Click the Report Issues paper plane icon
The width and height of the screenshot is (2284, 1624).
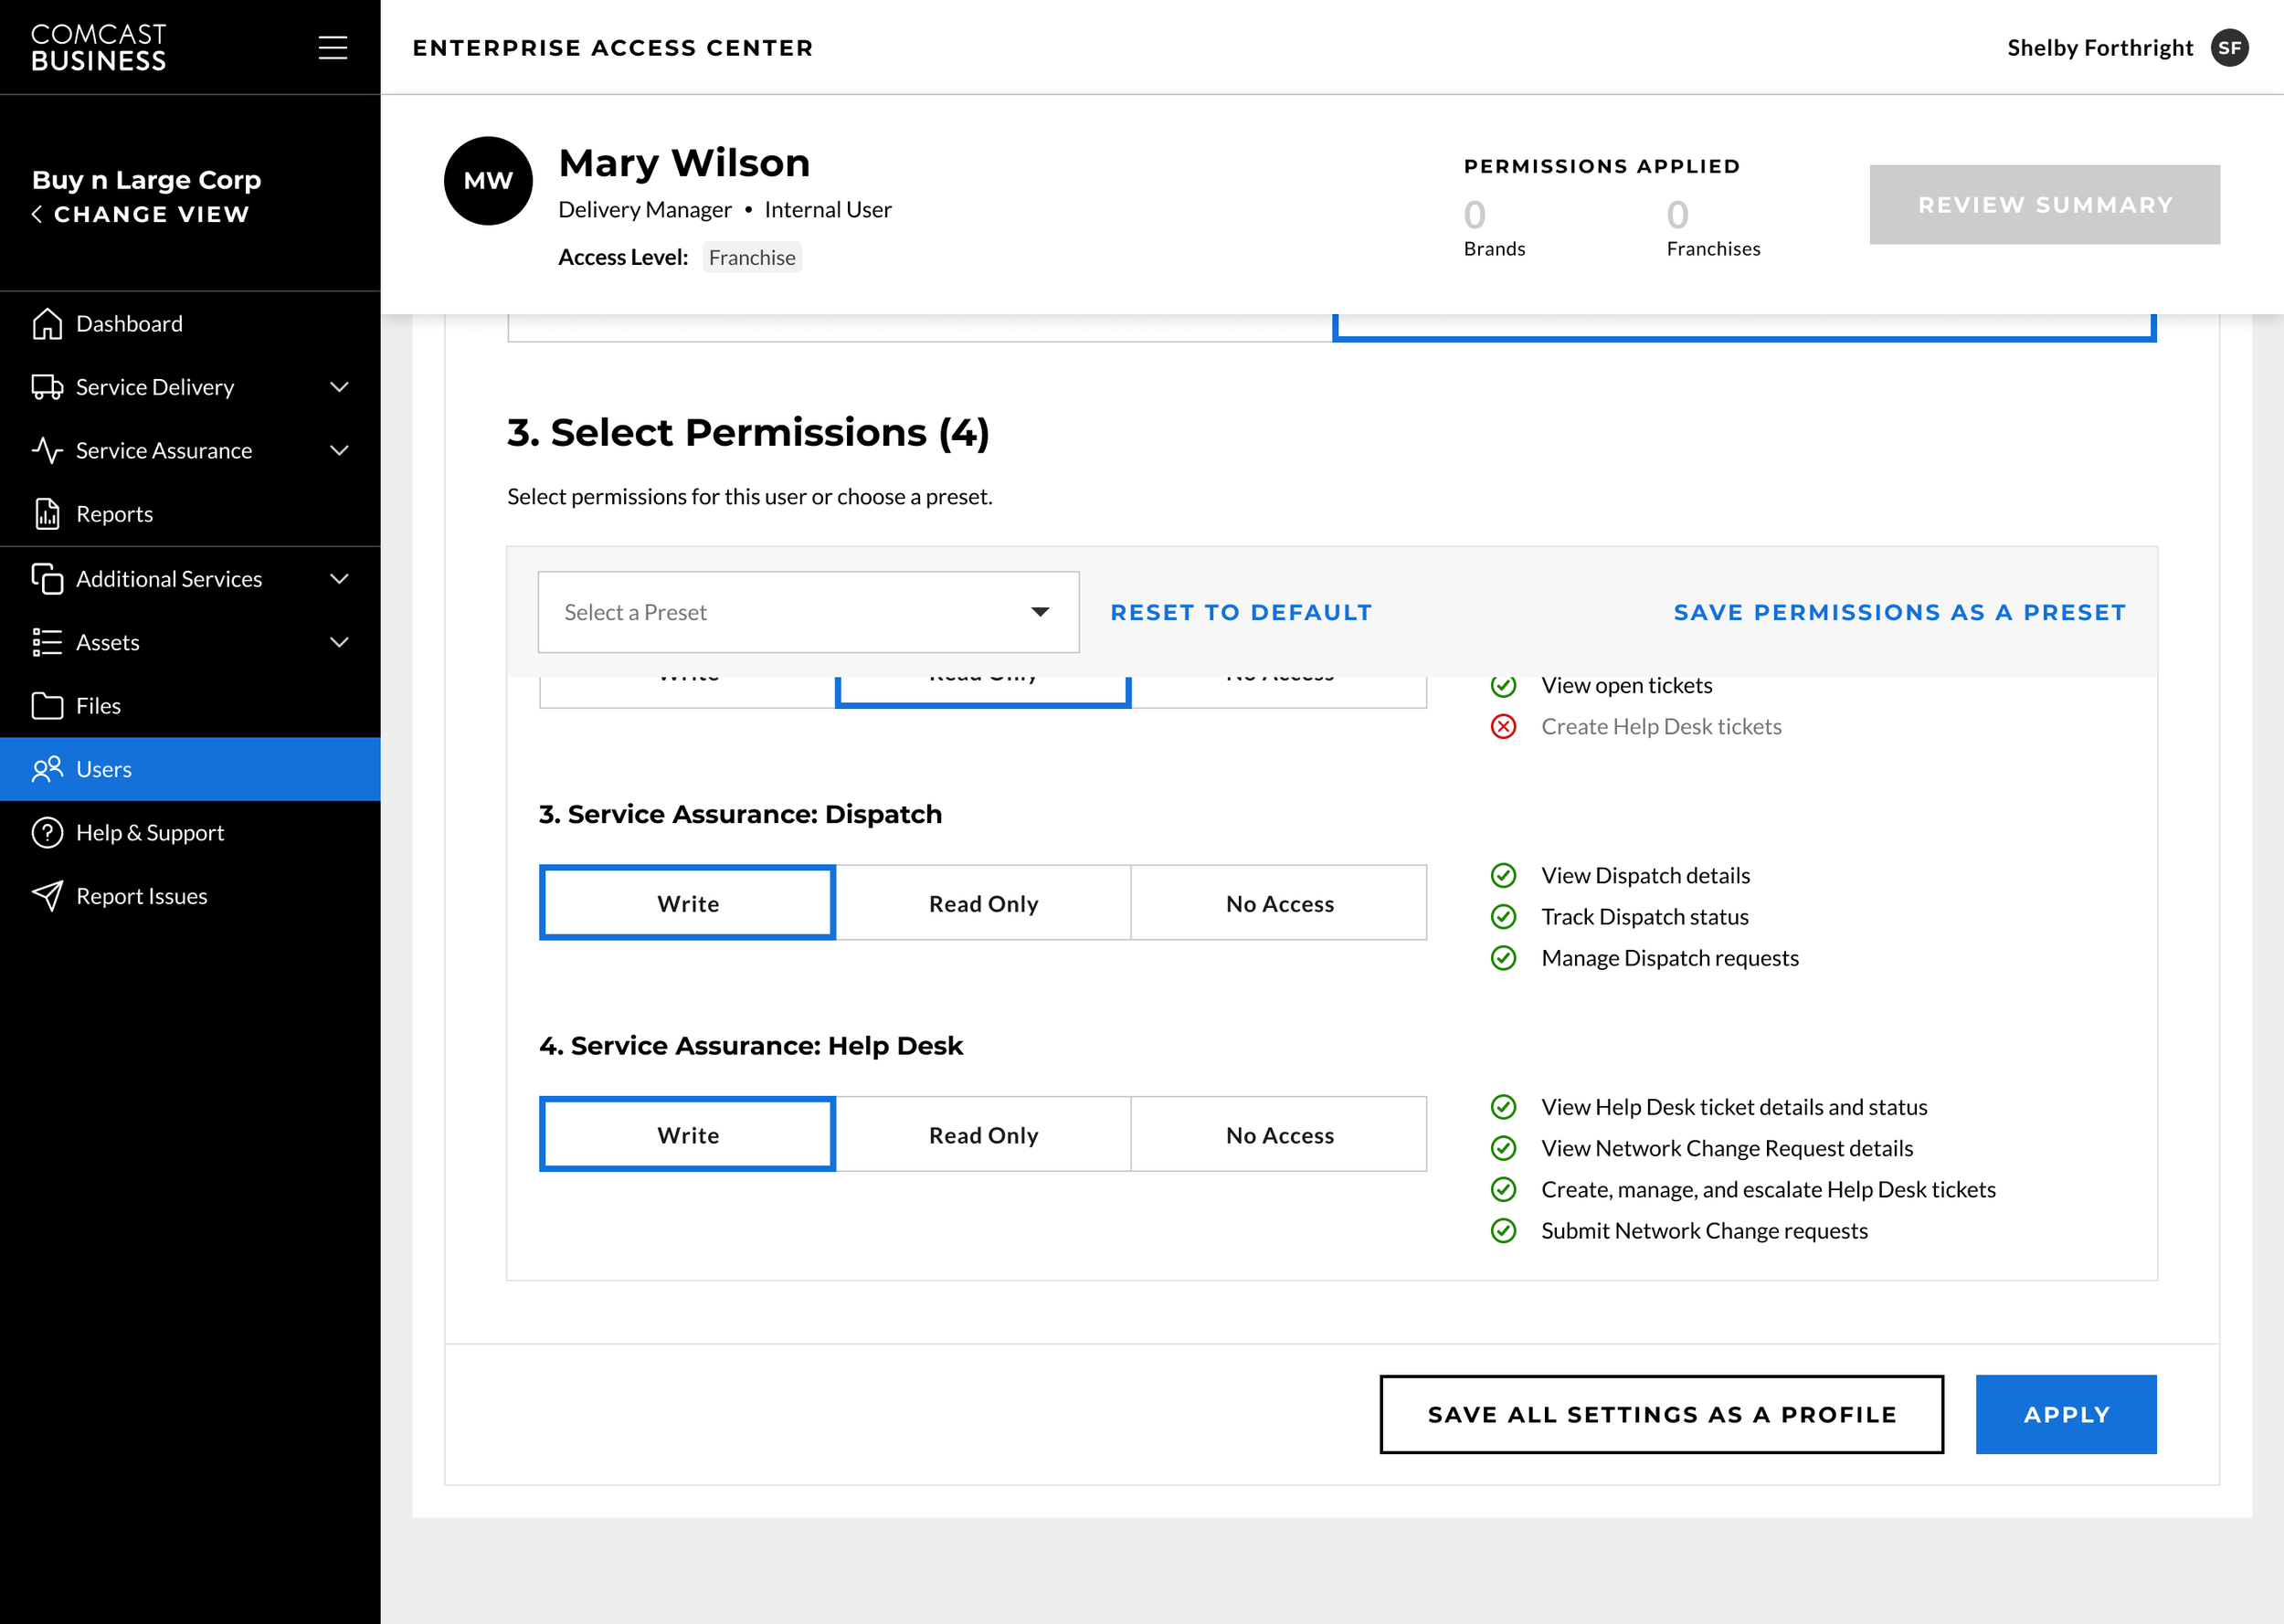(47, 896)
